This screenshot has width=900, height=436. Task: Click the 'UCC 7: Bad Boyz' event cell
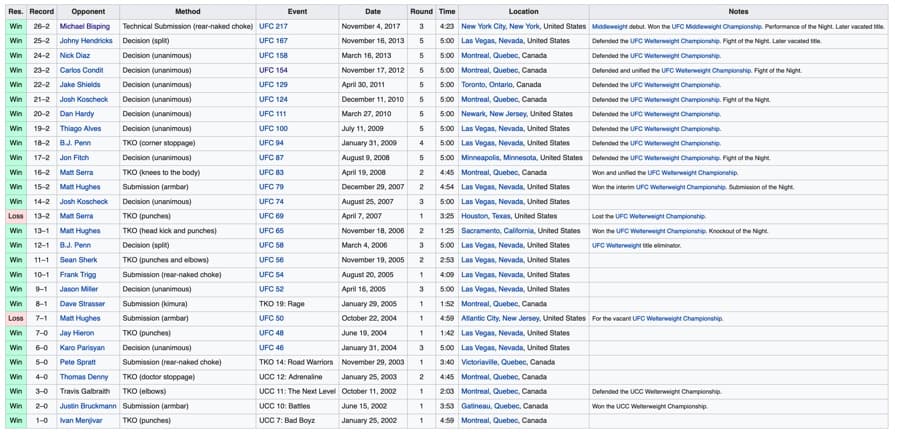tap(297, 421)
